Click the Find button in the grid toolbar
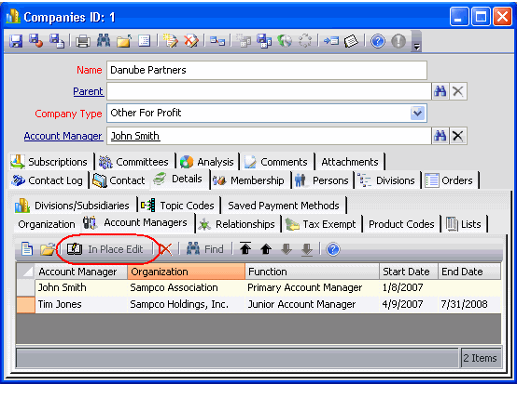This screenshot has height=393, width=528. 205,249
